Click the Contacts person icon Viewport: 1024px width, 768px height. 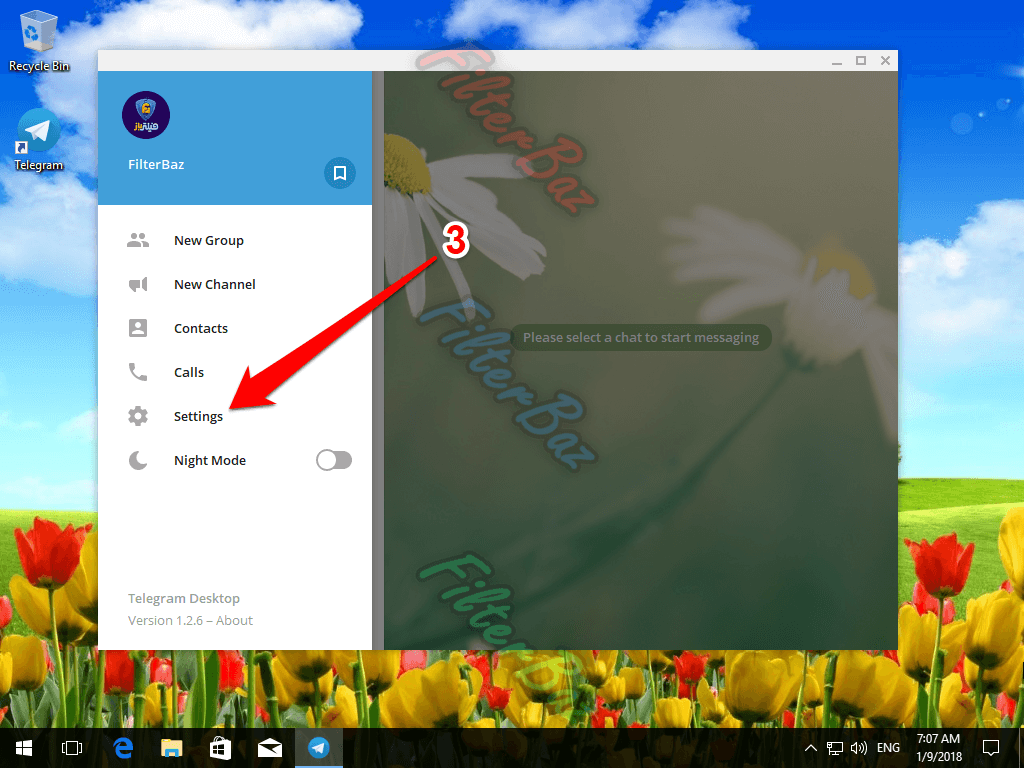(x=138, y=328)
